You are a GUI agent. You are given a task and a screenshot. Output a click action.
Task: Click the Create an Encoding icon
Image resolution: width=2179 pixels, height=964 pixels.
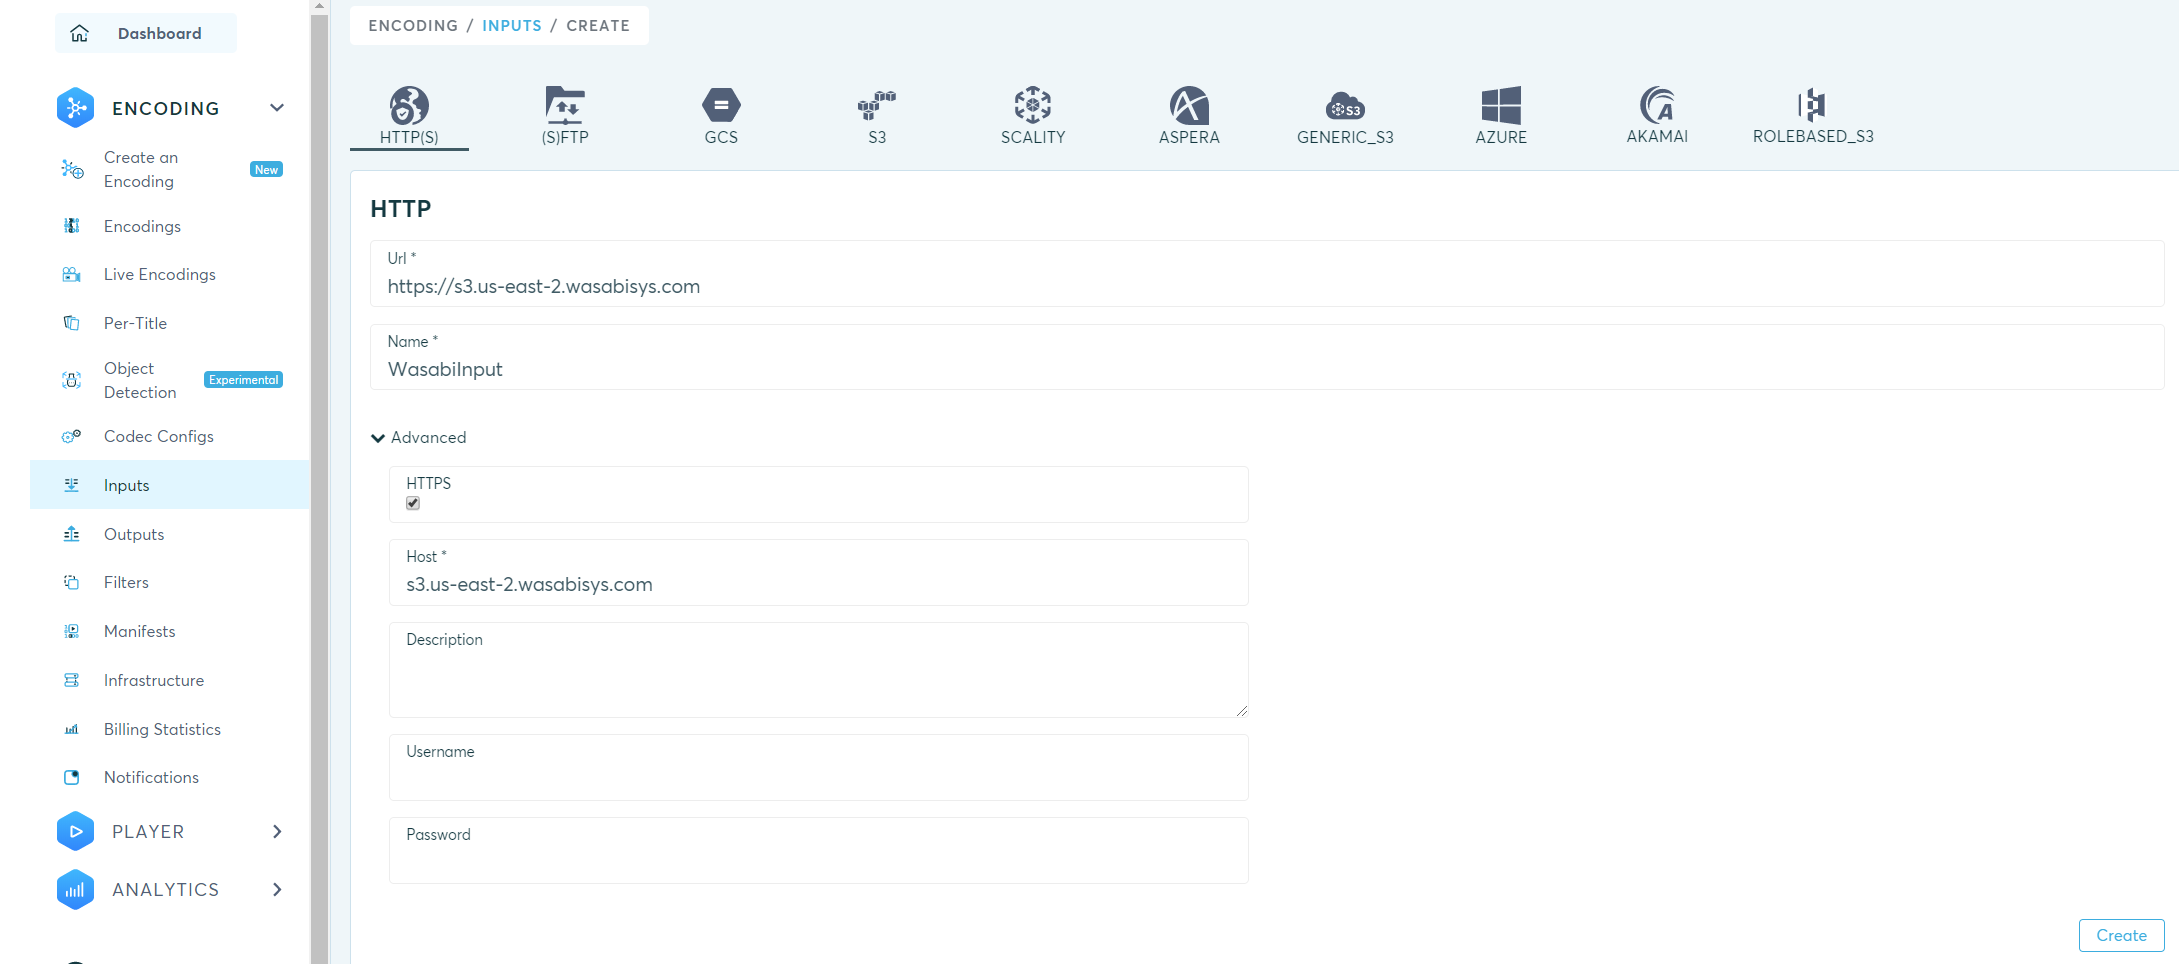[72, 169]
